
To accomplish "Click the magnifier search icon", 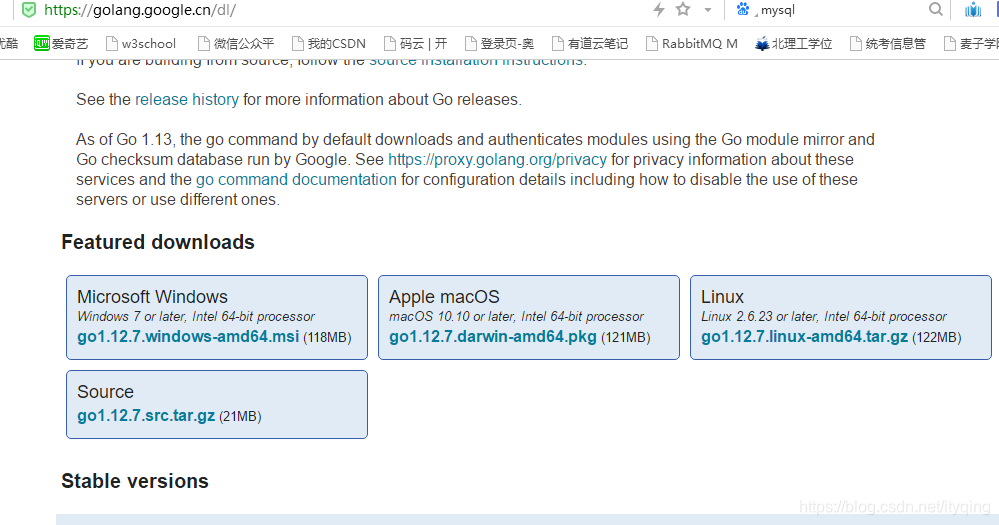I will 935,9.
